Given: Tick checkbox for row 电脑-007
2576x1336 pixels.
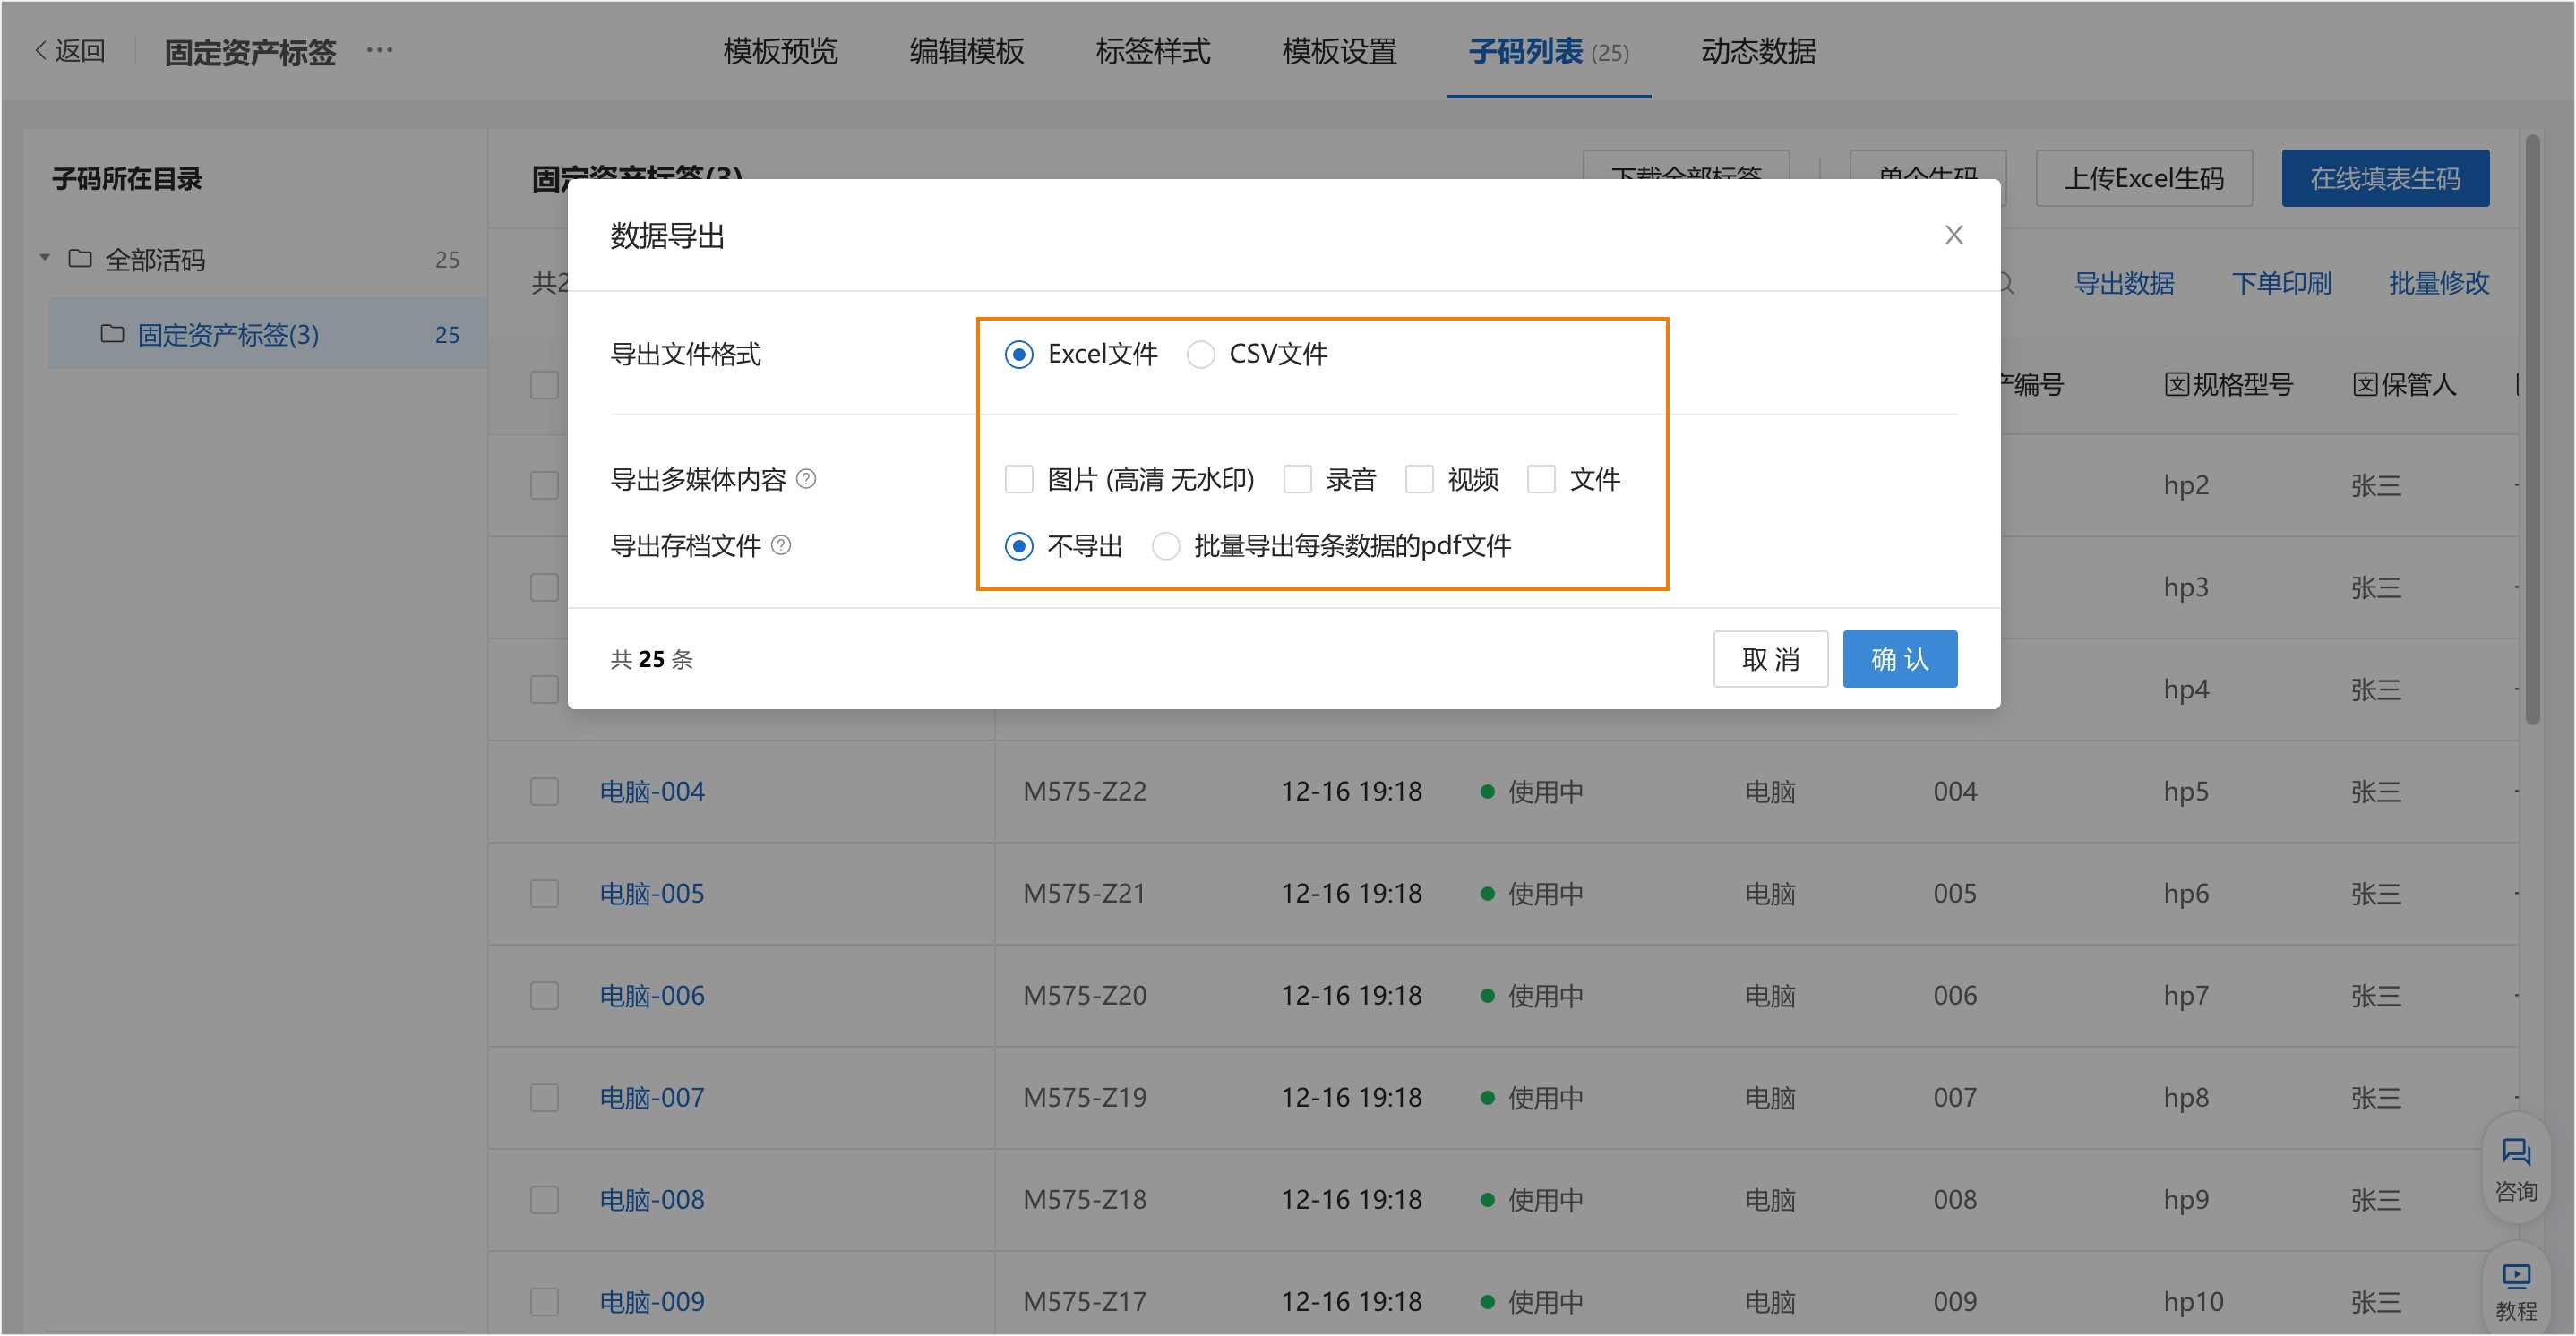Looking at the screenshot, I should [x=544, y=1098].
